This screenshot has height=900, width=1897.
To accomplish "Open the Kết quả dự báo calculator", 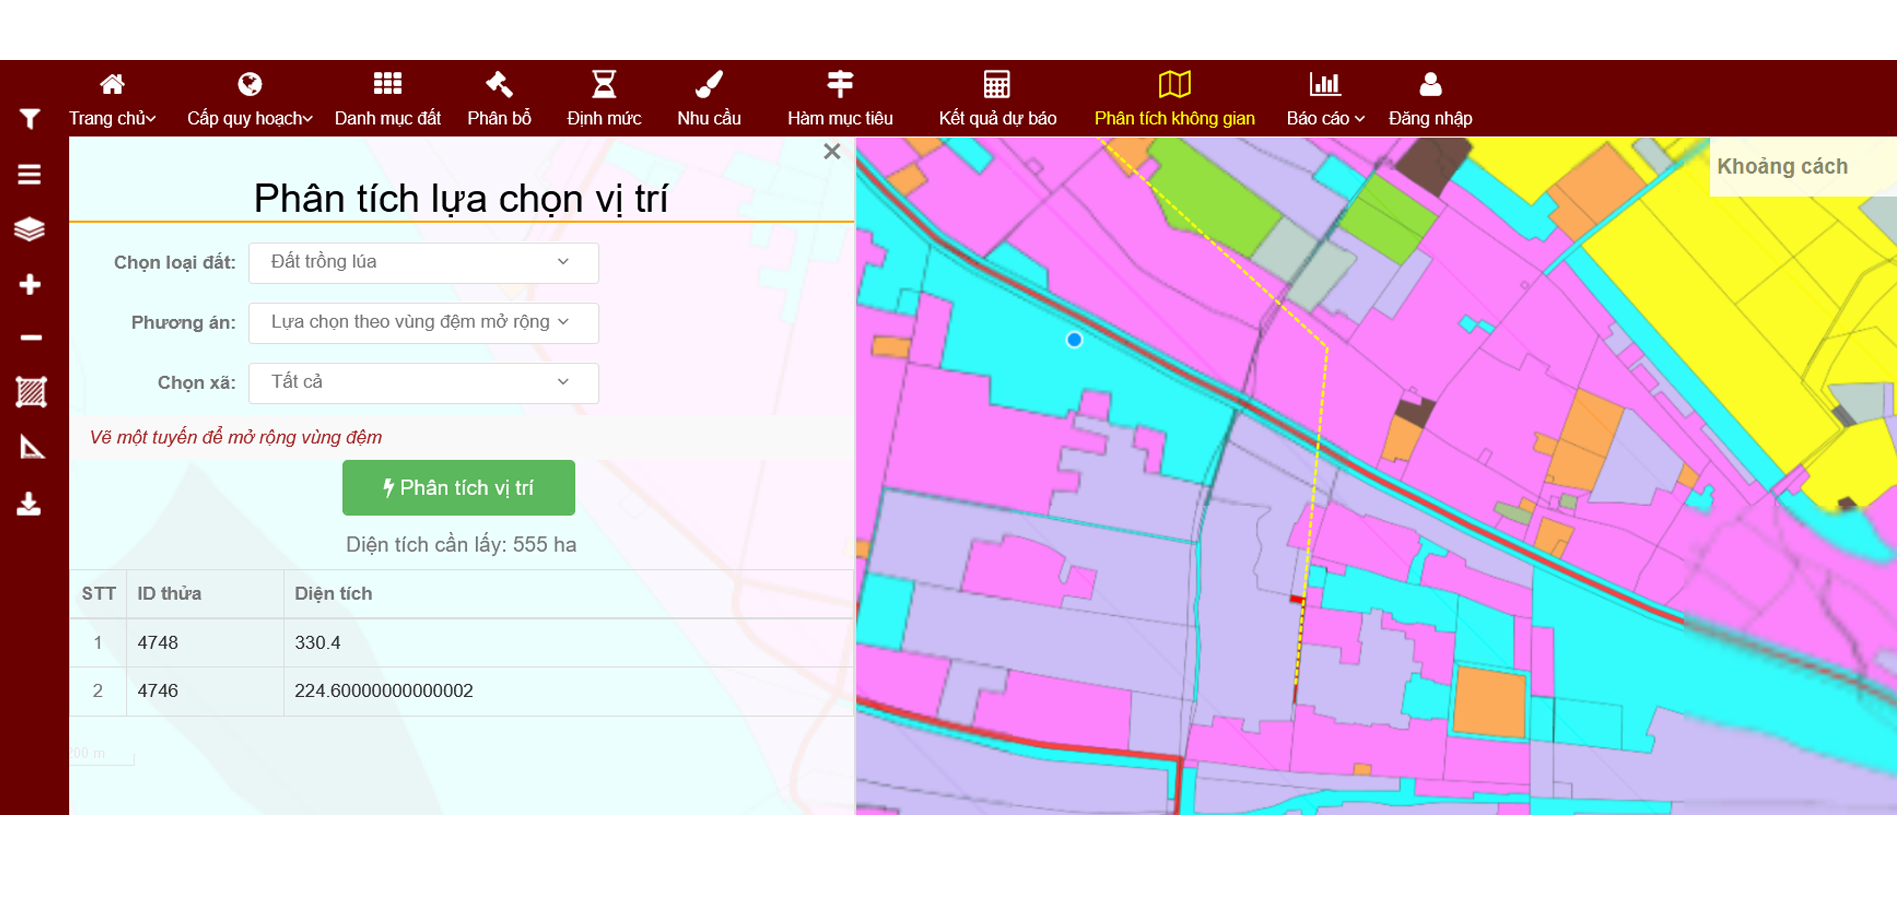I will coord(997,99).
